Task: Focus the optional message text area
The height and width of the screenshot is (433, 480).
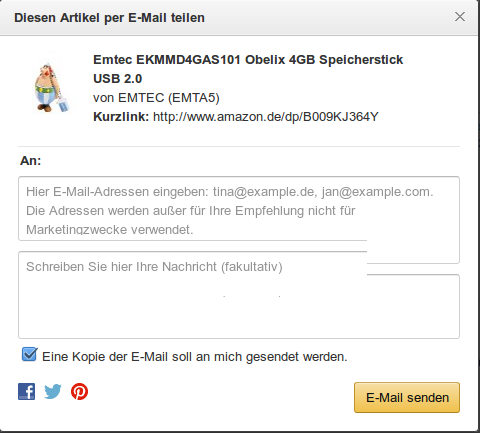Action: coord(239,295)
